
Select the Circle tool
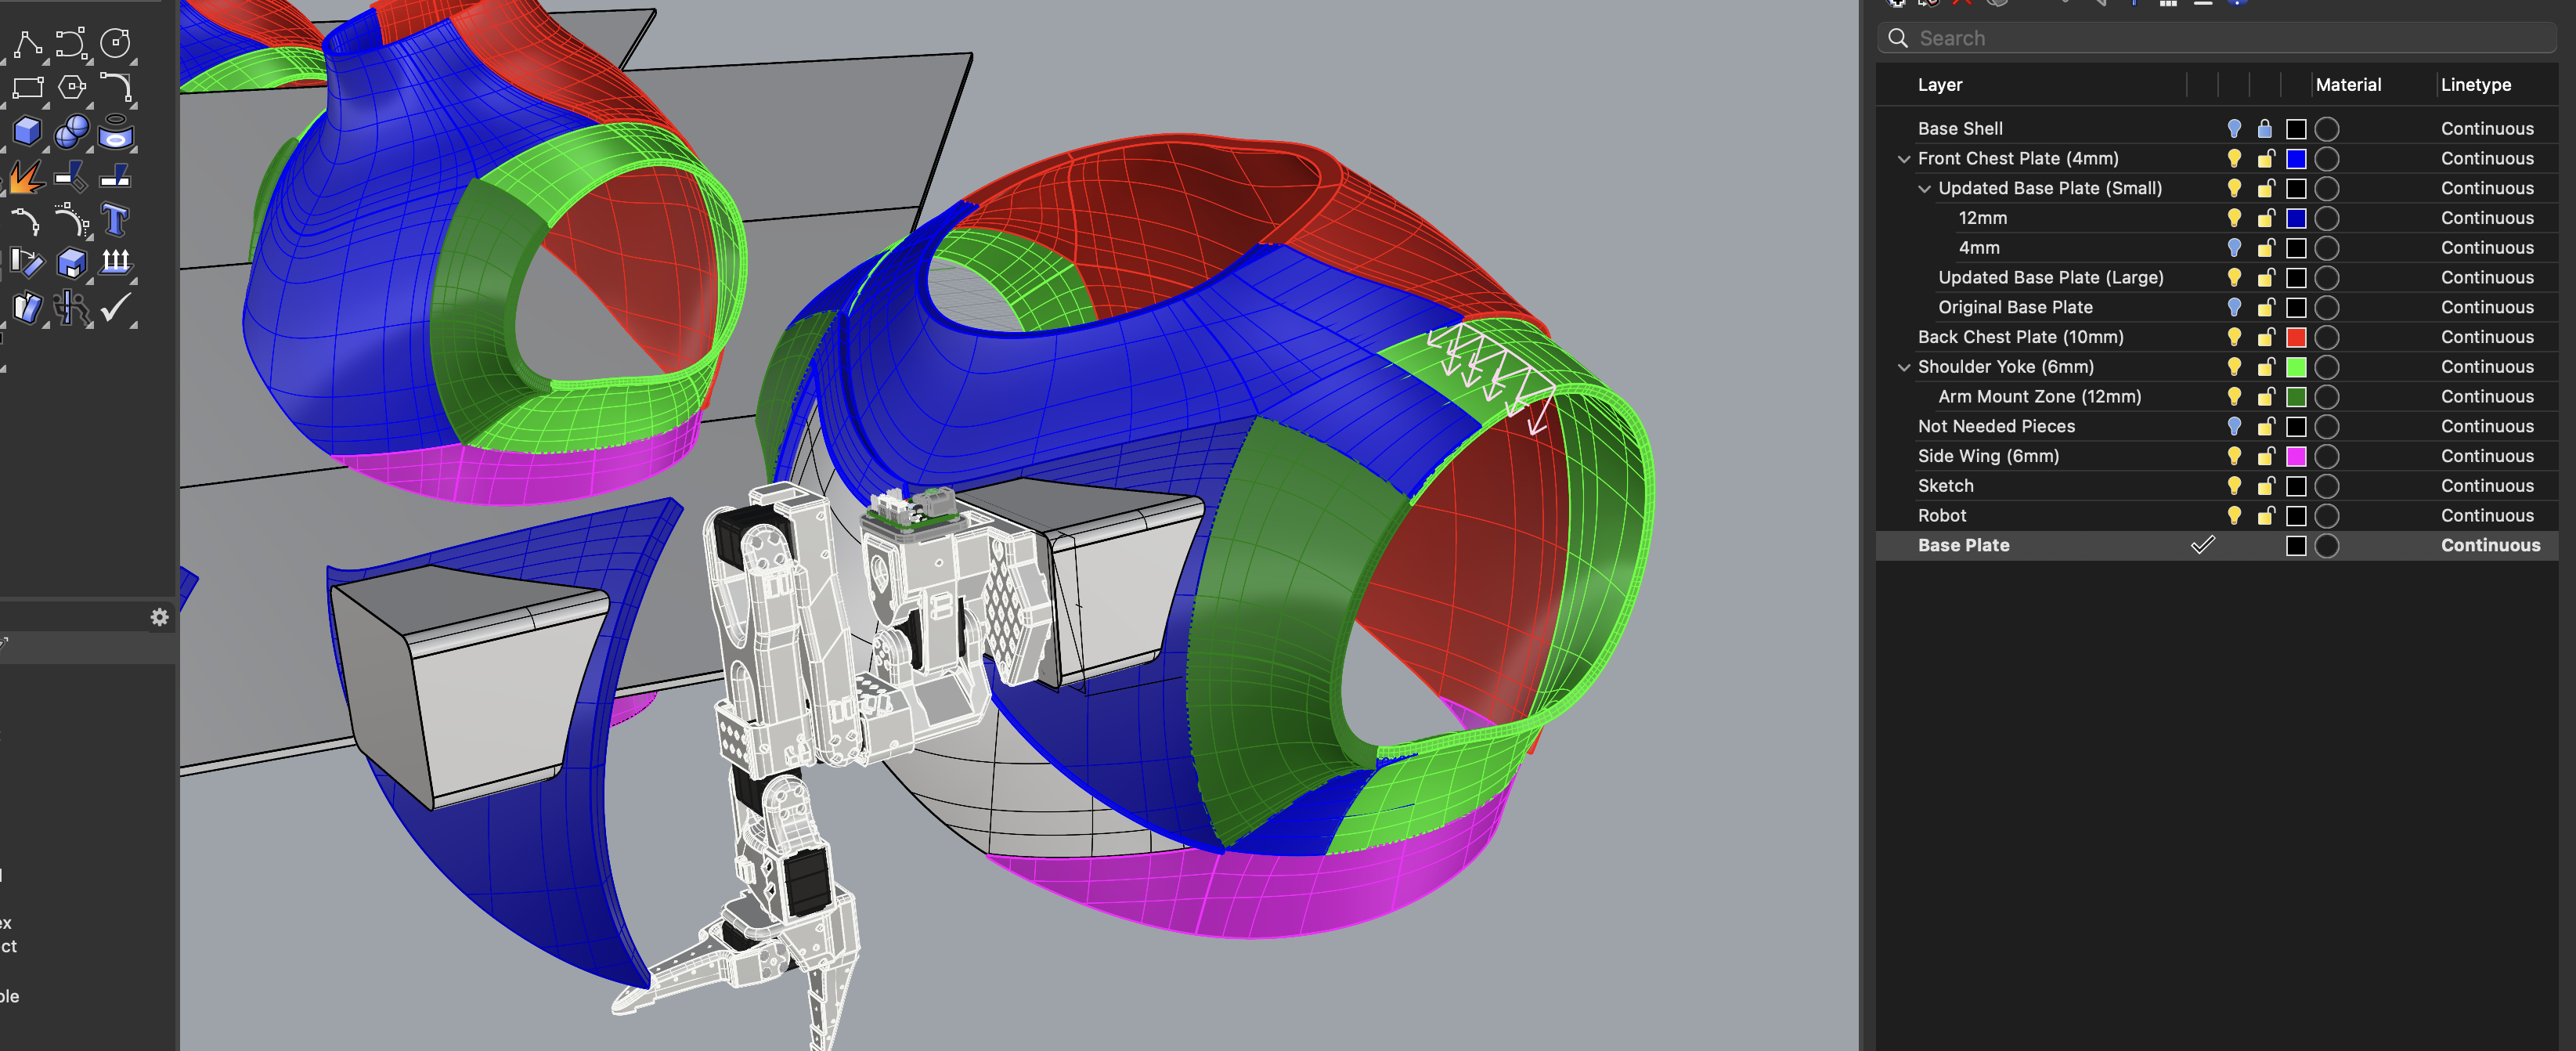click(x=116, y=43)
